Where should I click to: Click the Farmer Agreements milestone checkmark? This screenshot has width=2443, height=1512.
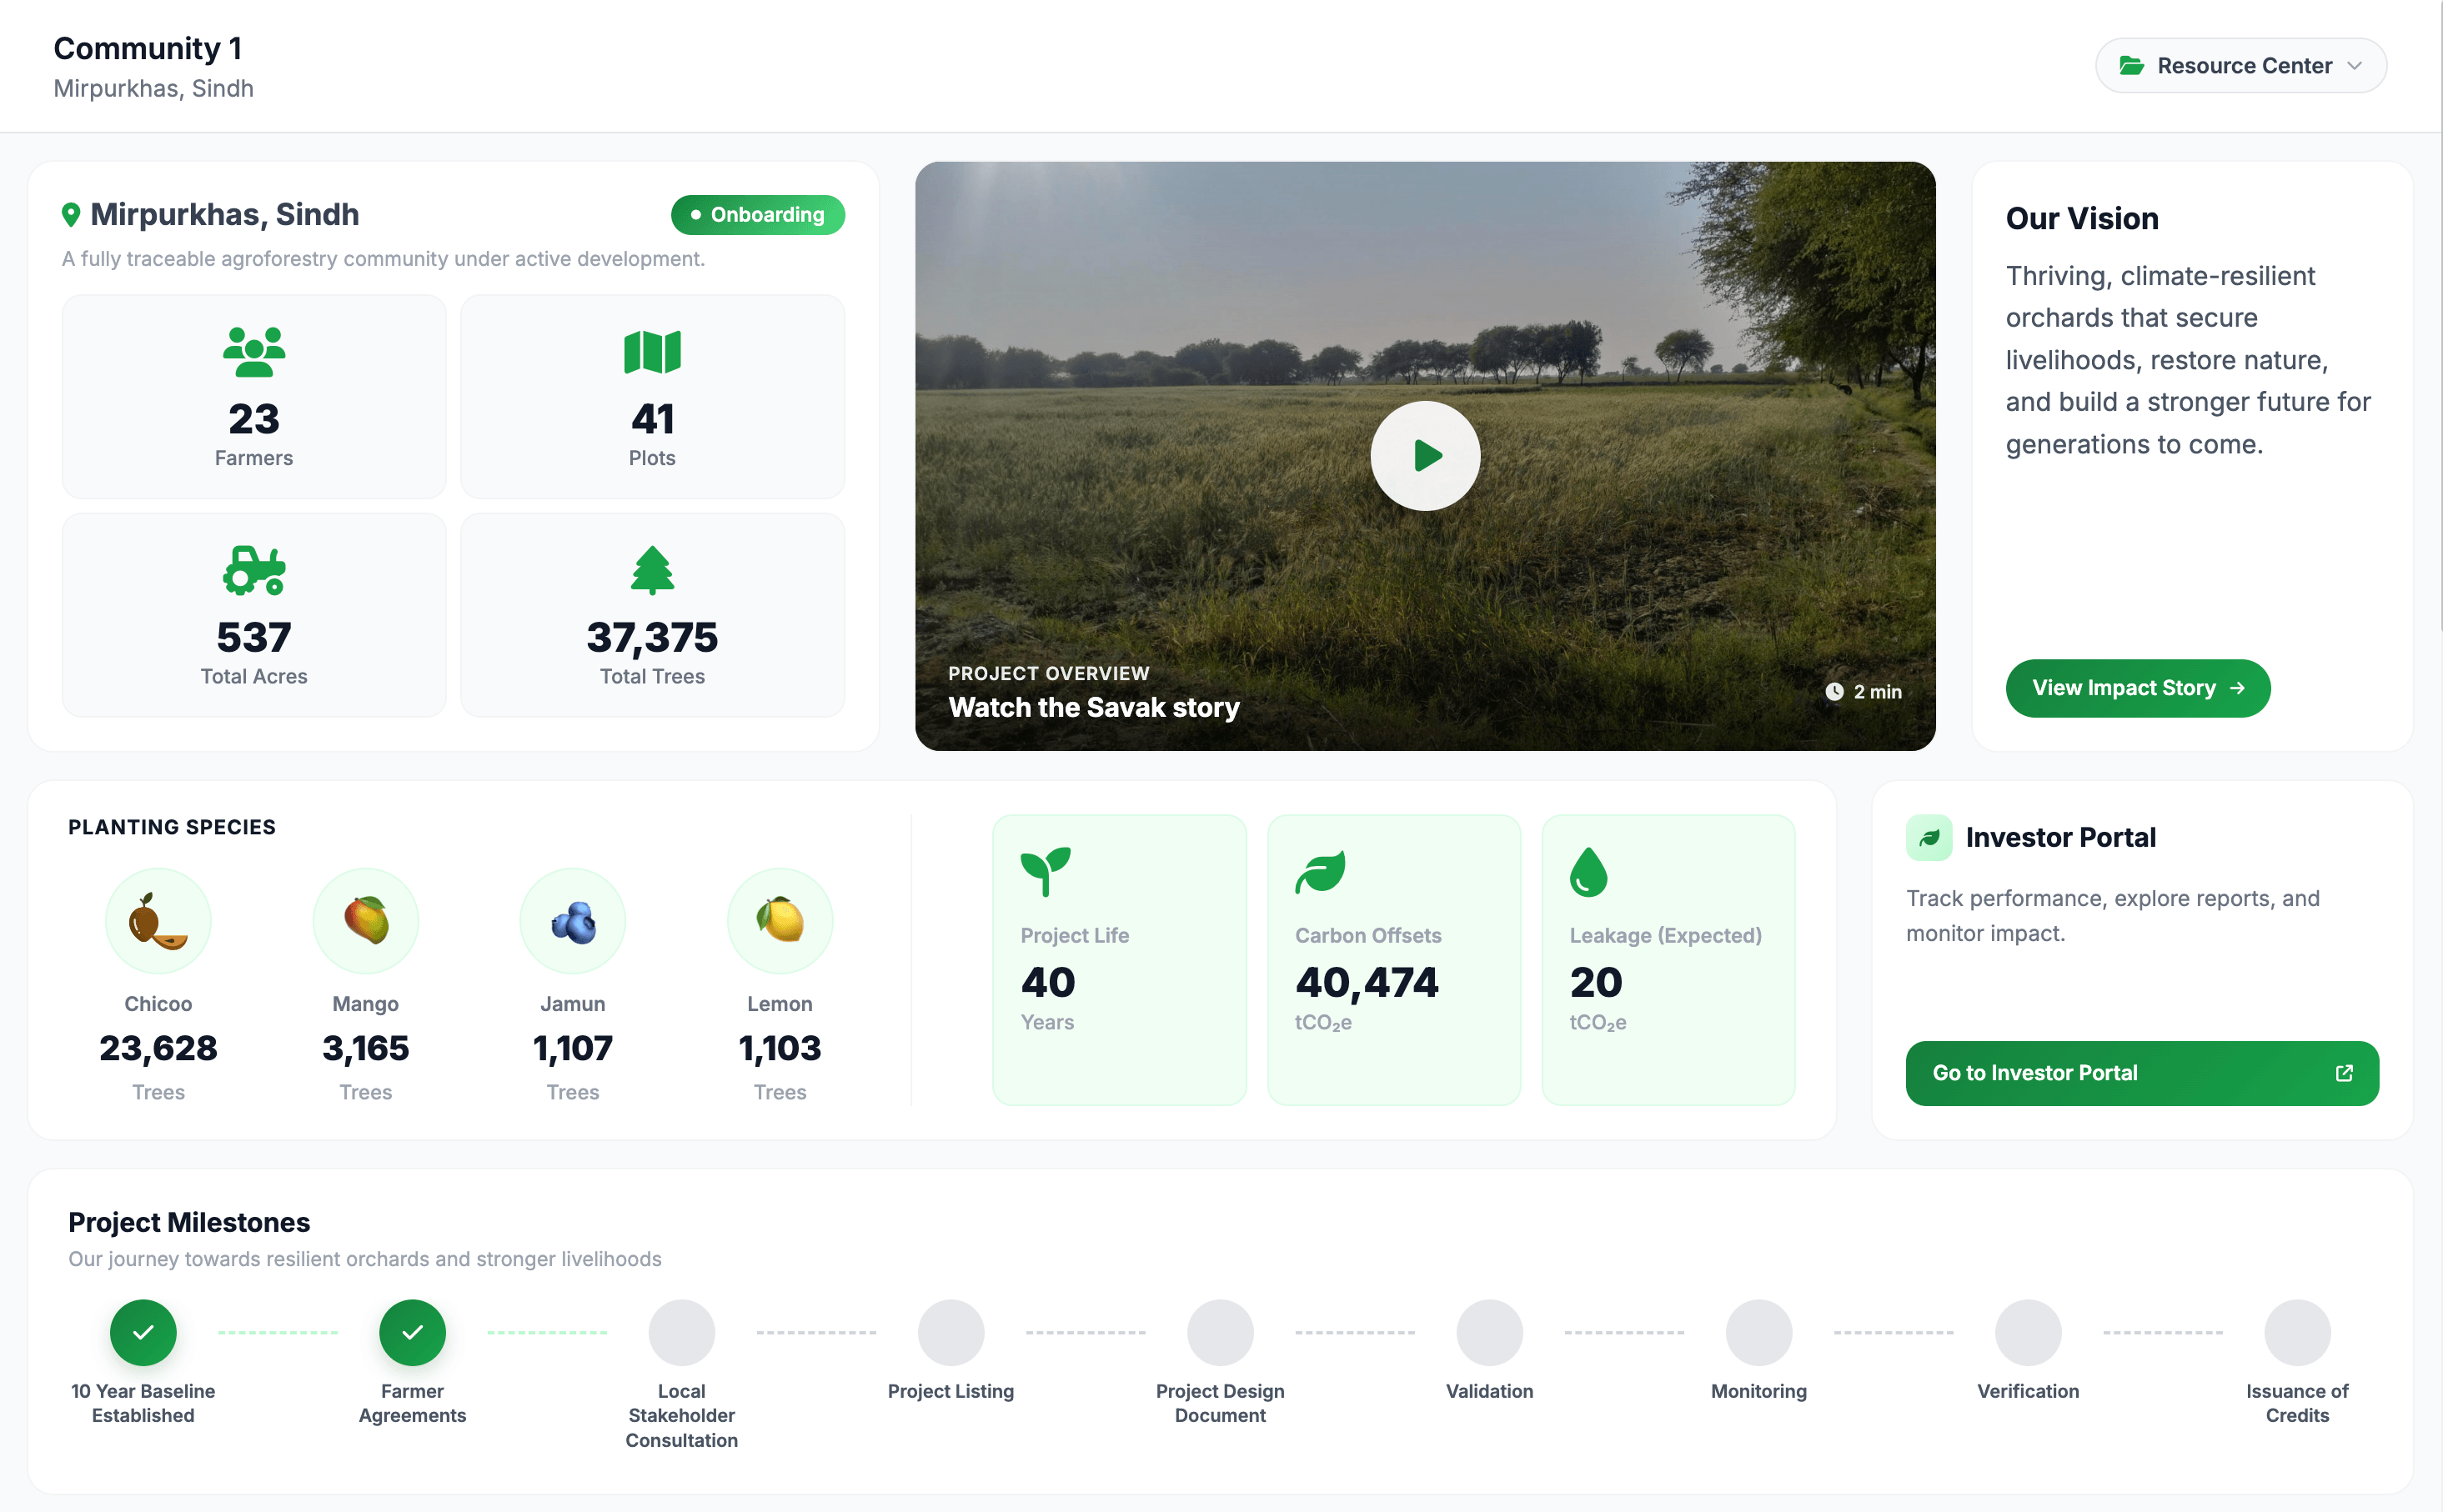412,1332
